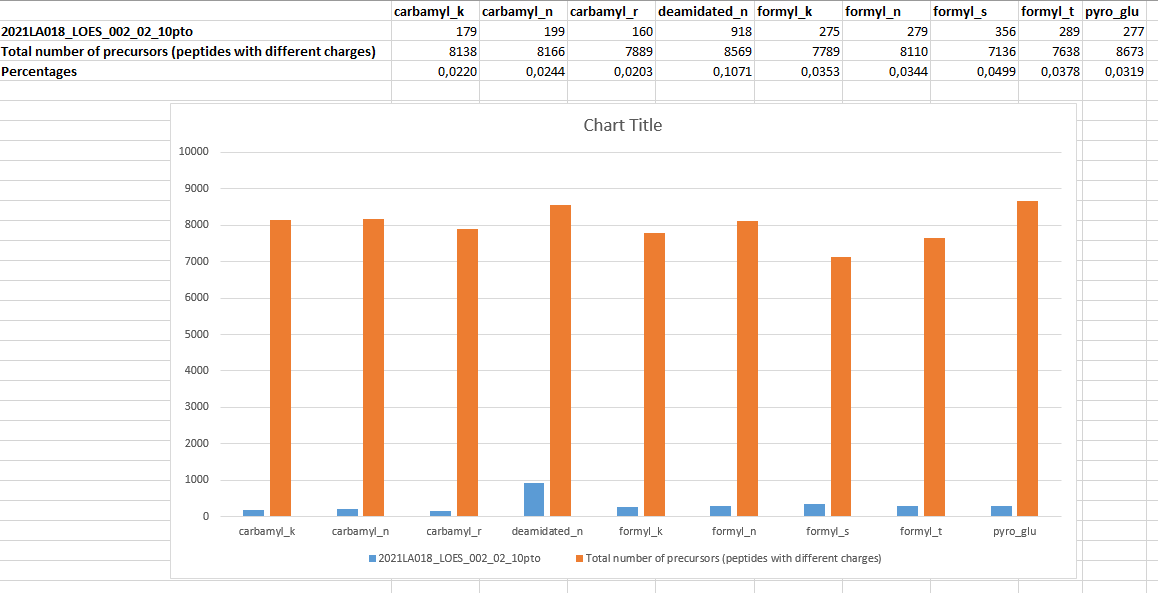The image size is (1158, 593).
Task: Click the 'Percentages' row label cell
Action: tap(41, 71)
